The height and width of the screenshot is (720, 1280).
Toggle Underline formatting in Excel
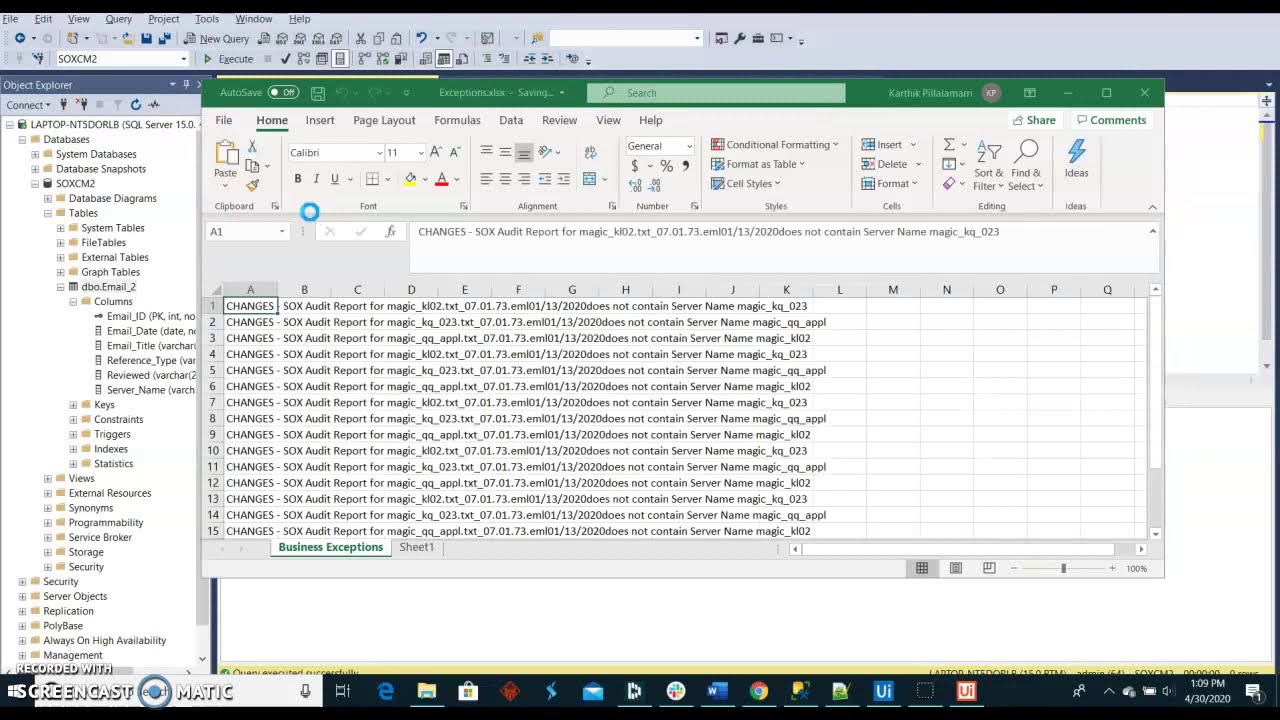point(335,179)
